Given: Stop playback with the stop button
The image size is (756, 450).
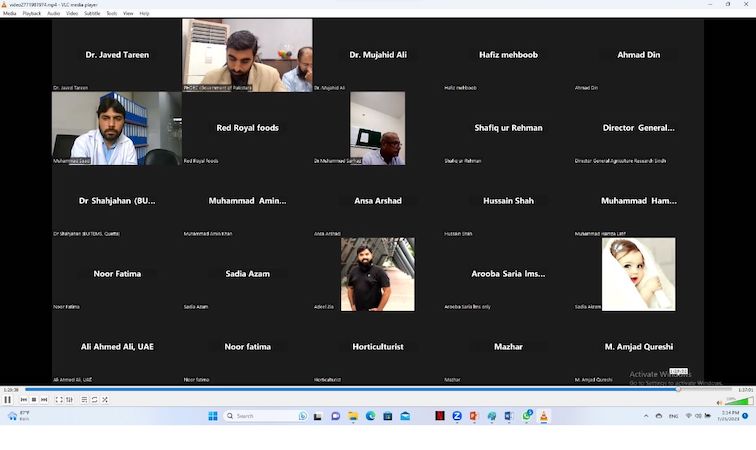Looking at the screenshot, I should [34, 400].
